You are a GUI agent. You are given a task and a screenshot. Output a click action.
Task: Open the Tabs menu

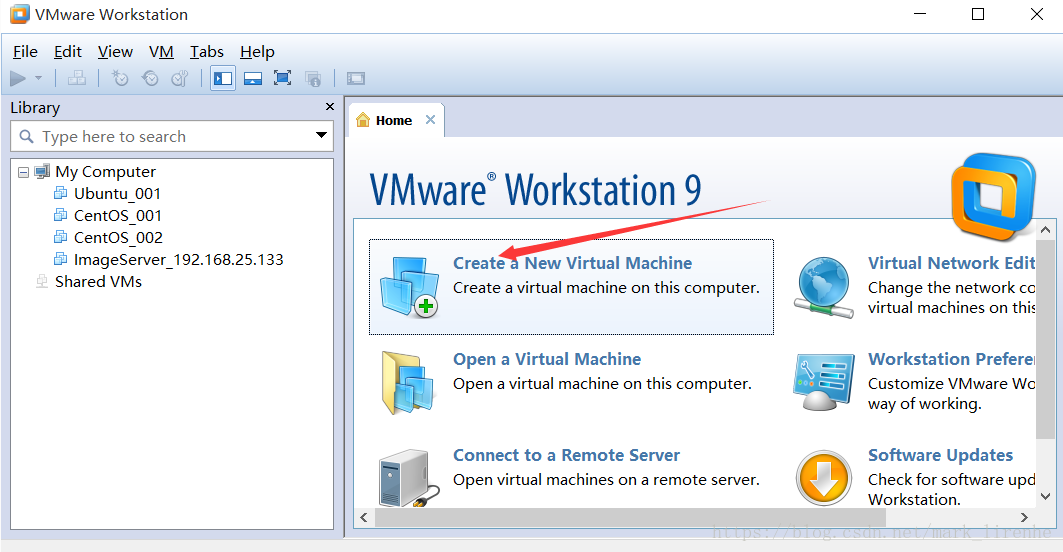(207, 52)
